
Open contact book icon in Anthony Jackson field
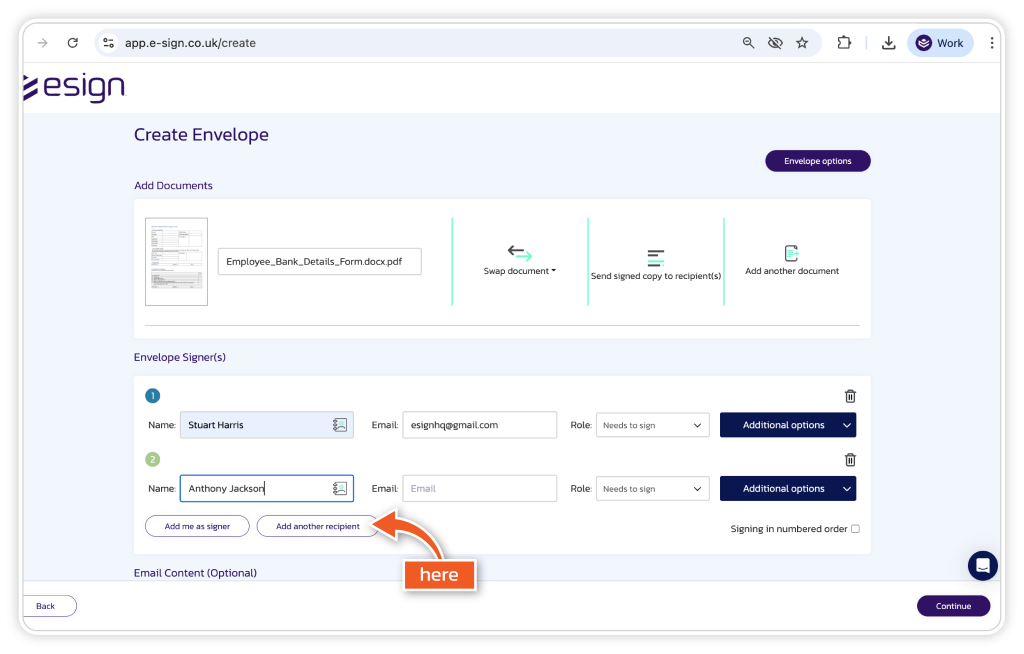tap(340, 489)
